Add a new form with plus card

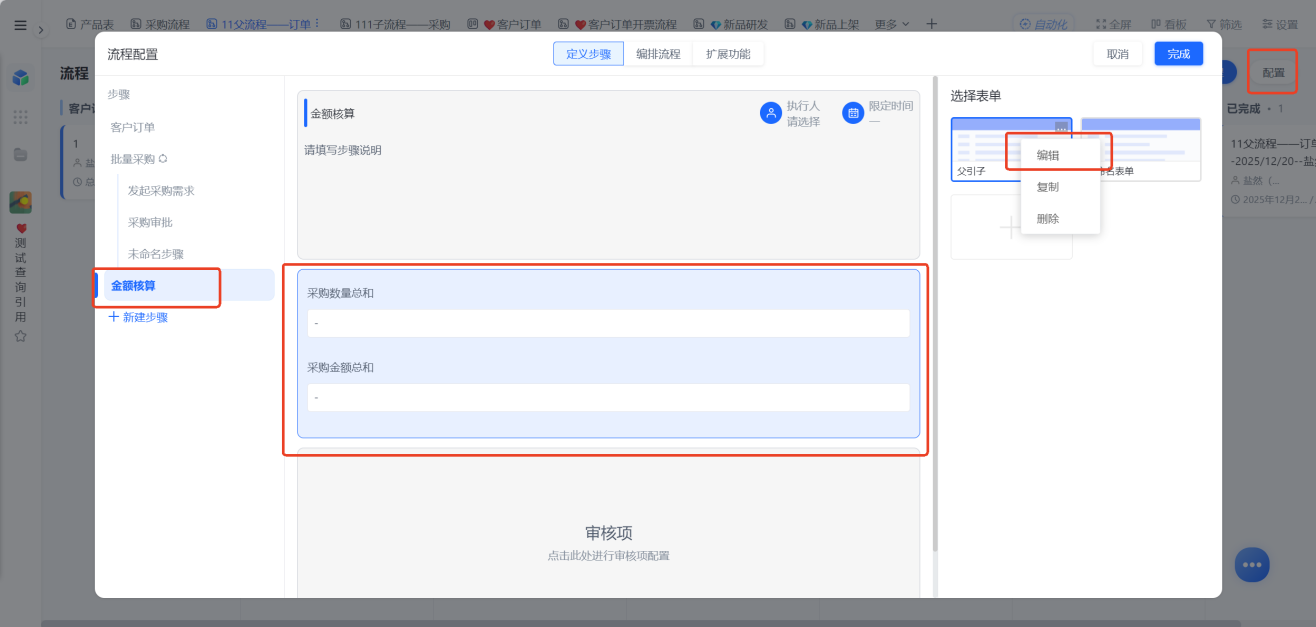tap(1011, 227)
